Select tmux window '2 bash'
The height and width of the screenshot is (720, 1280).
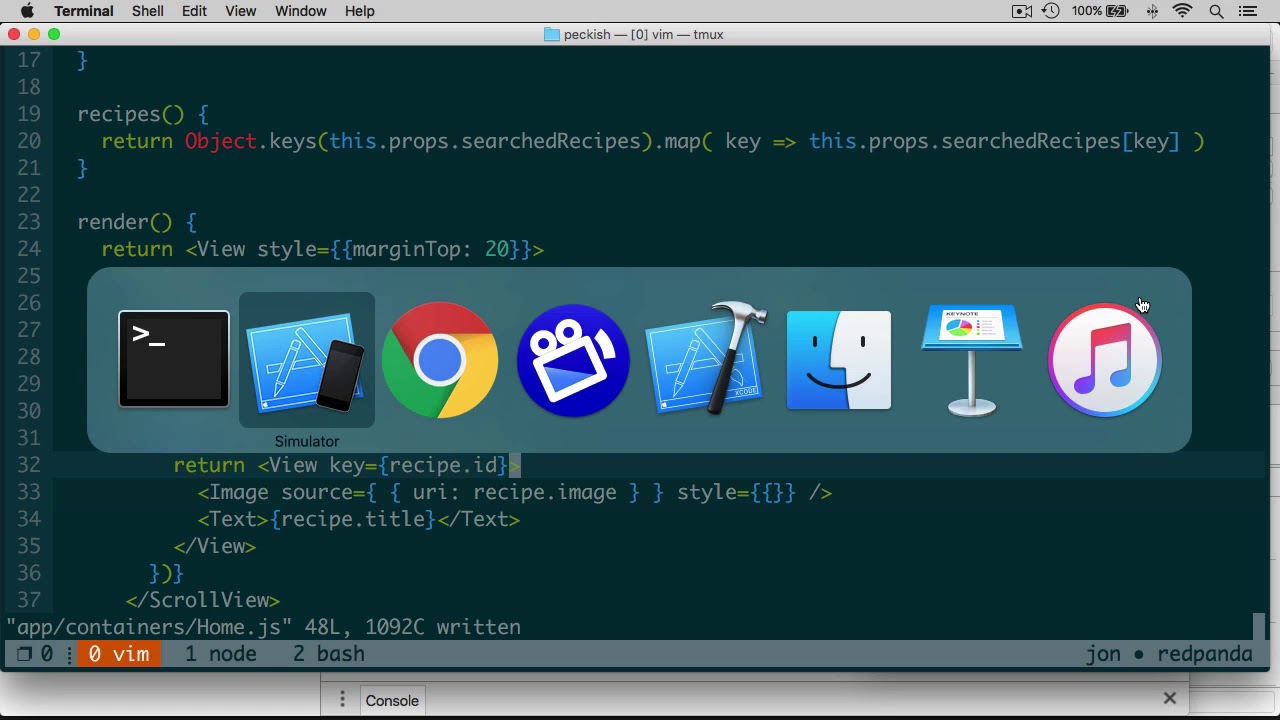point(329,654)
